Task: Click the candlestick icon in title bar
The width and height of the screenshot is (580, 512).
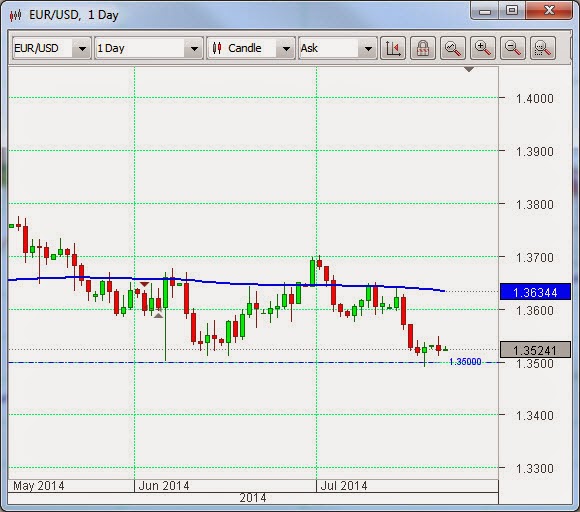Action: 16,16
